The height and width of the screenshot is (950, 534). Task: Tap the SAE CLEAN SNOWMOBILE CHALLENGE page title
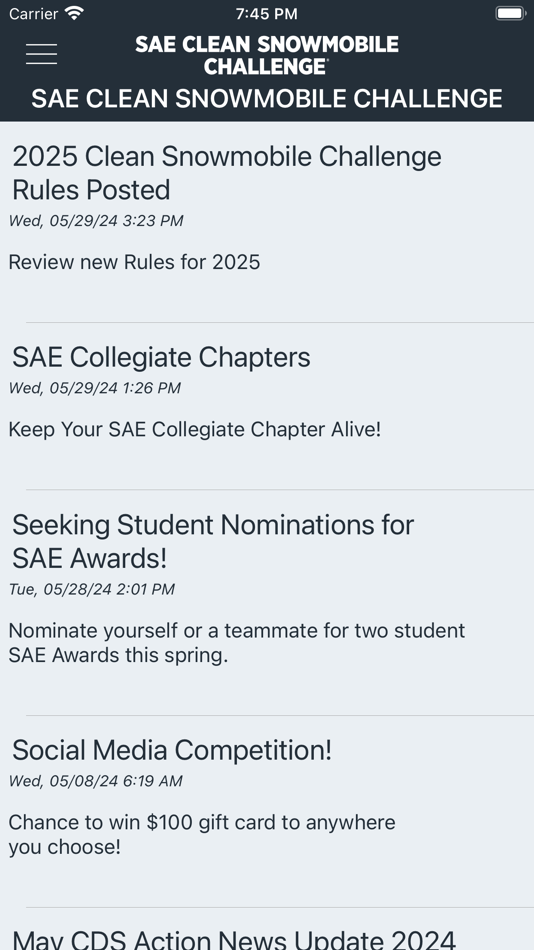point(267,99)
